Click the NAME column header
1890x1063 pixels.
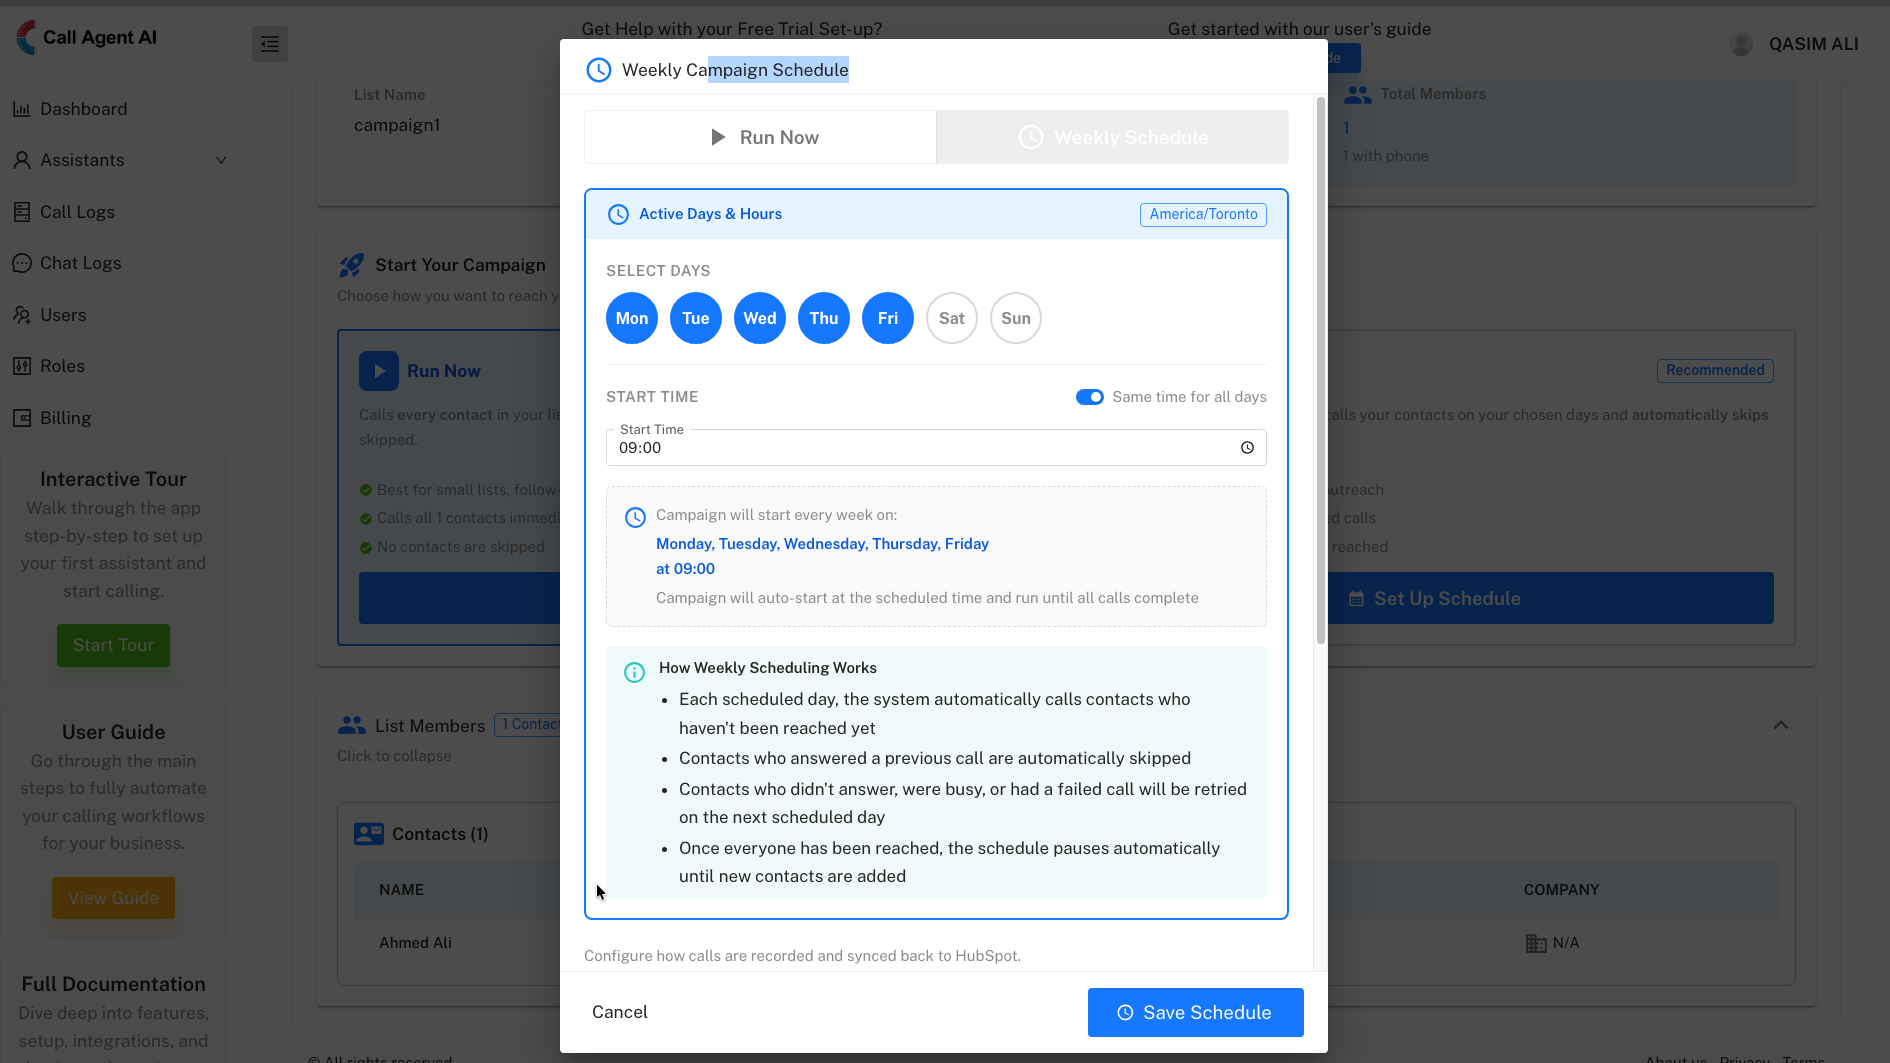pos(401,890)
